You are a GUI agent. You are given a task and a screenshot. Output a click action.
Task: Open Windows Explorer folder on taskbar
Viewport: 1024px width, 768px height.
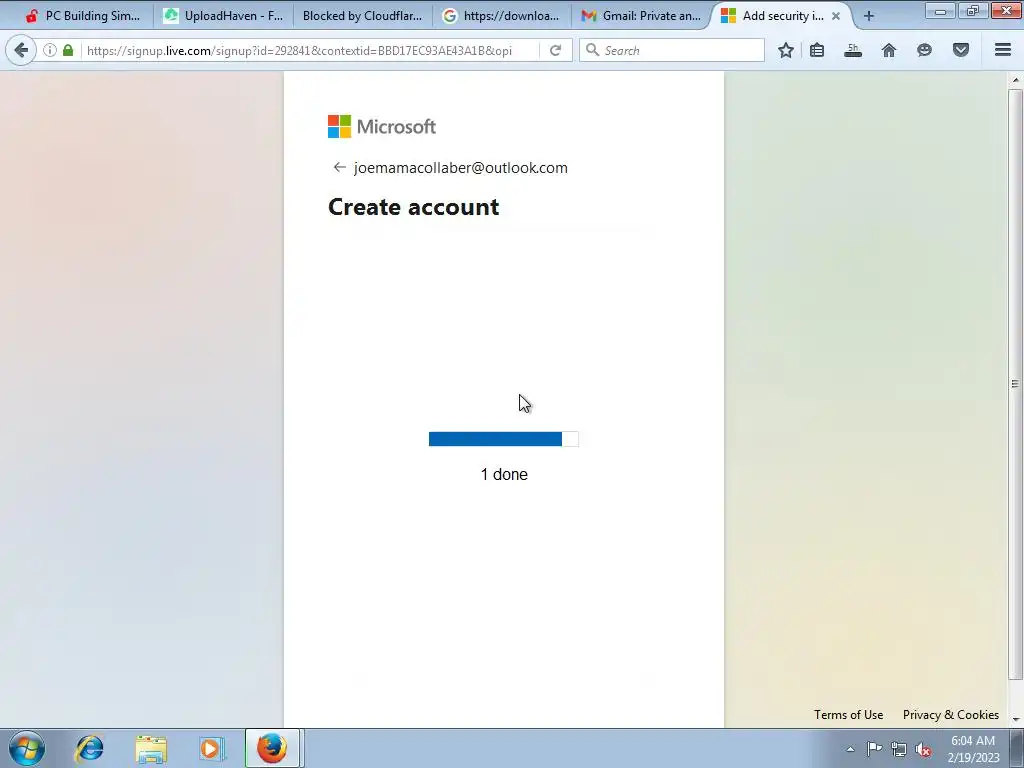151,748
